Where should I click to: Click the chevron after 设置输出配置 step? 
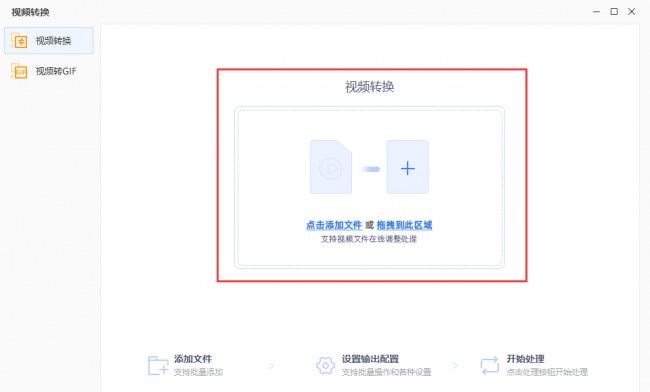click(x=455, y=365)
